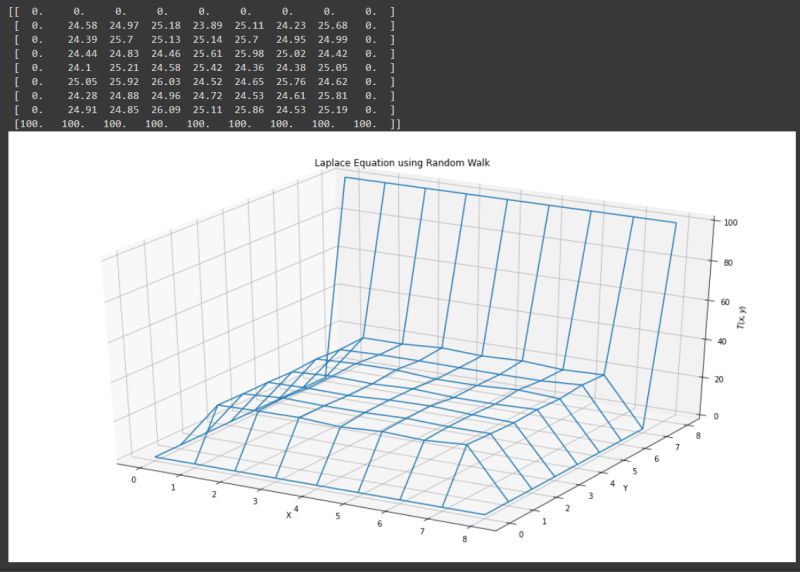Select the output value 25.02
The image size is (800, 572).
point(291,54)
